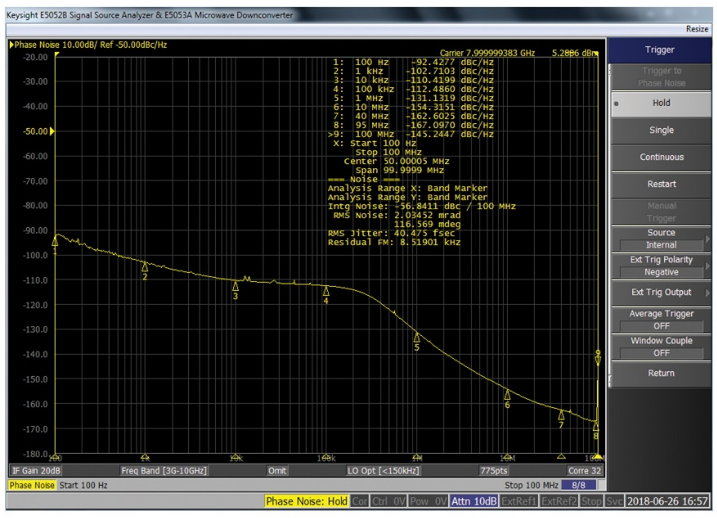Select Single trigger mode

[x=661, y=130]
